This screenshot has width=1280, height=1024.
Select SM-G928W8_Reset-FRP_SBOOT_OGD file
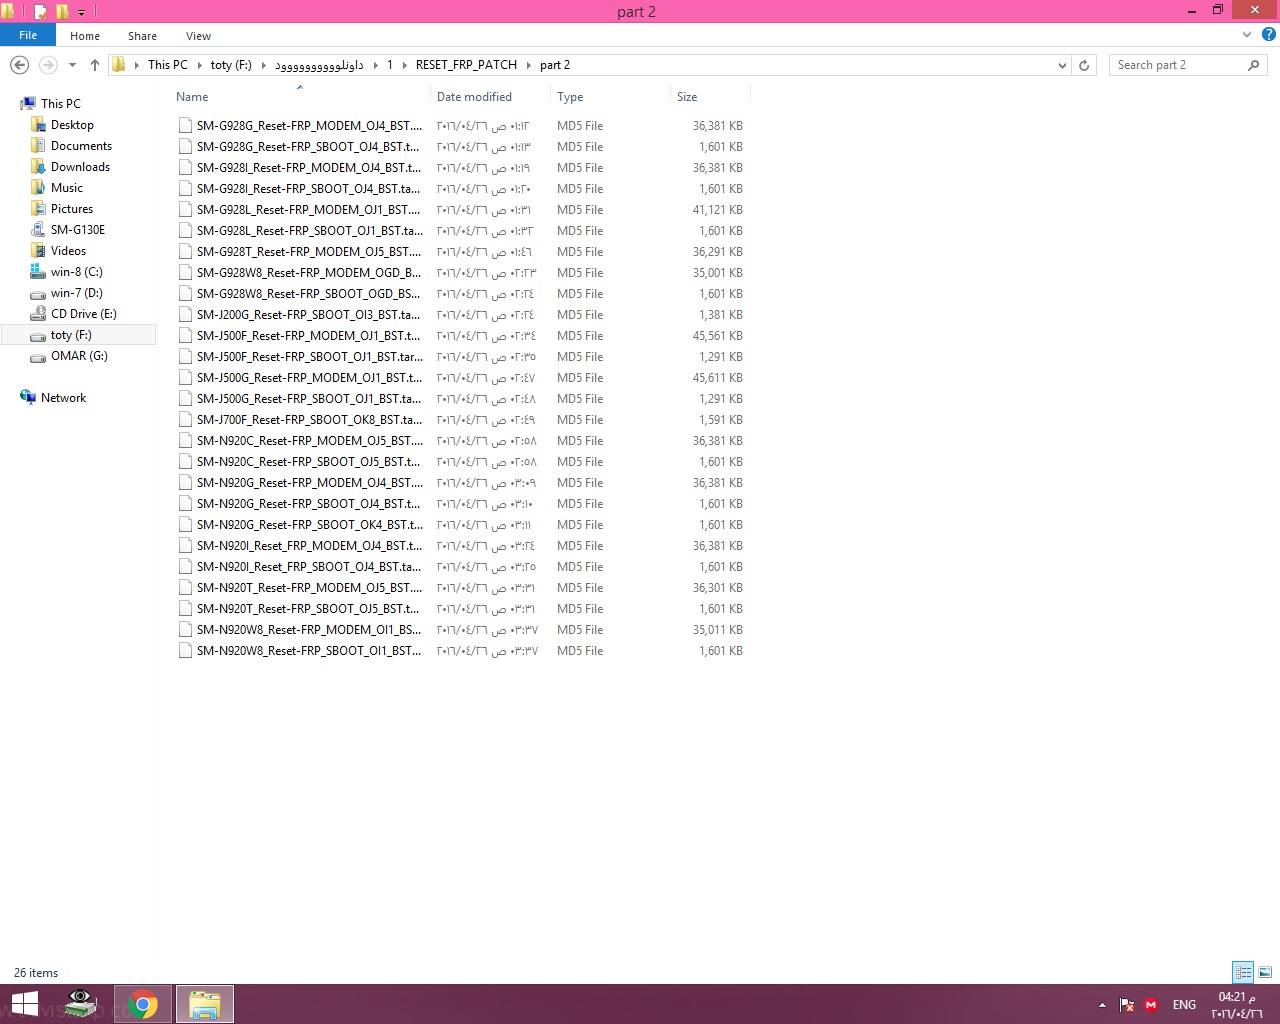309,294
